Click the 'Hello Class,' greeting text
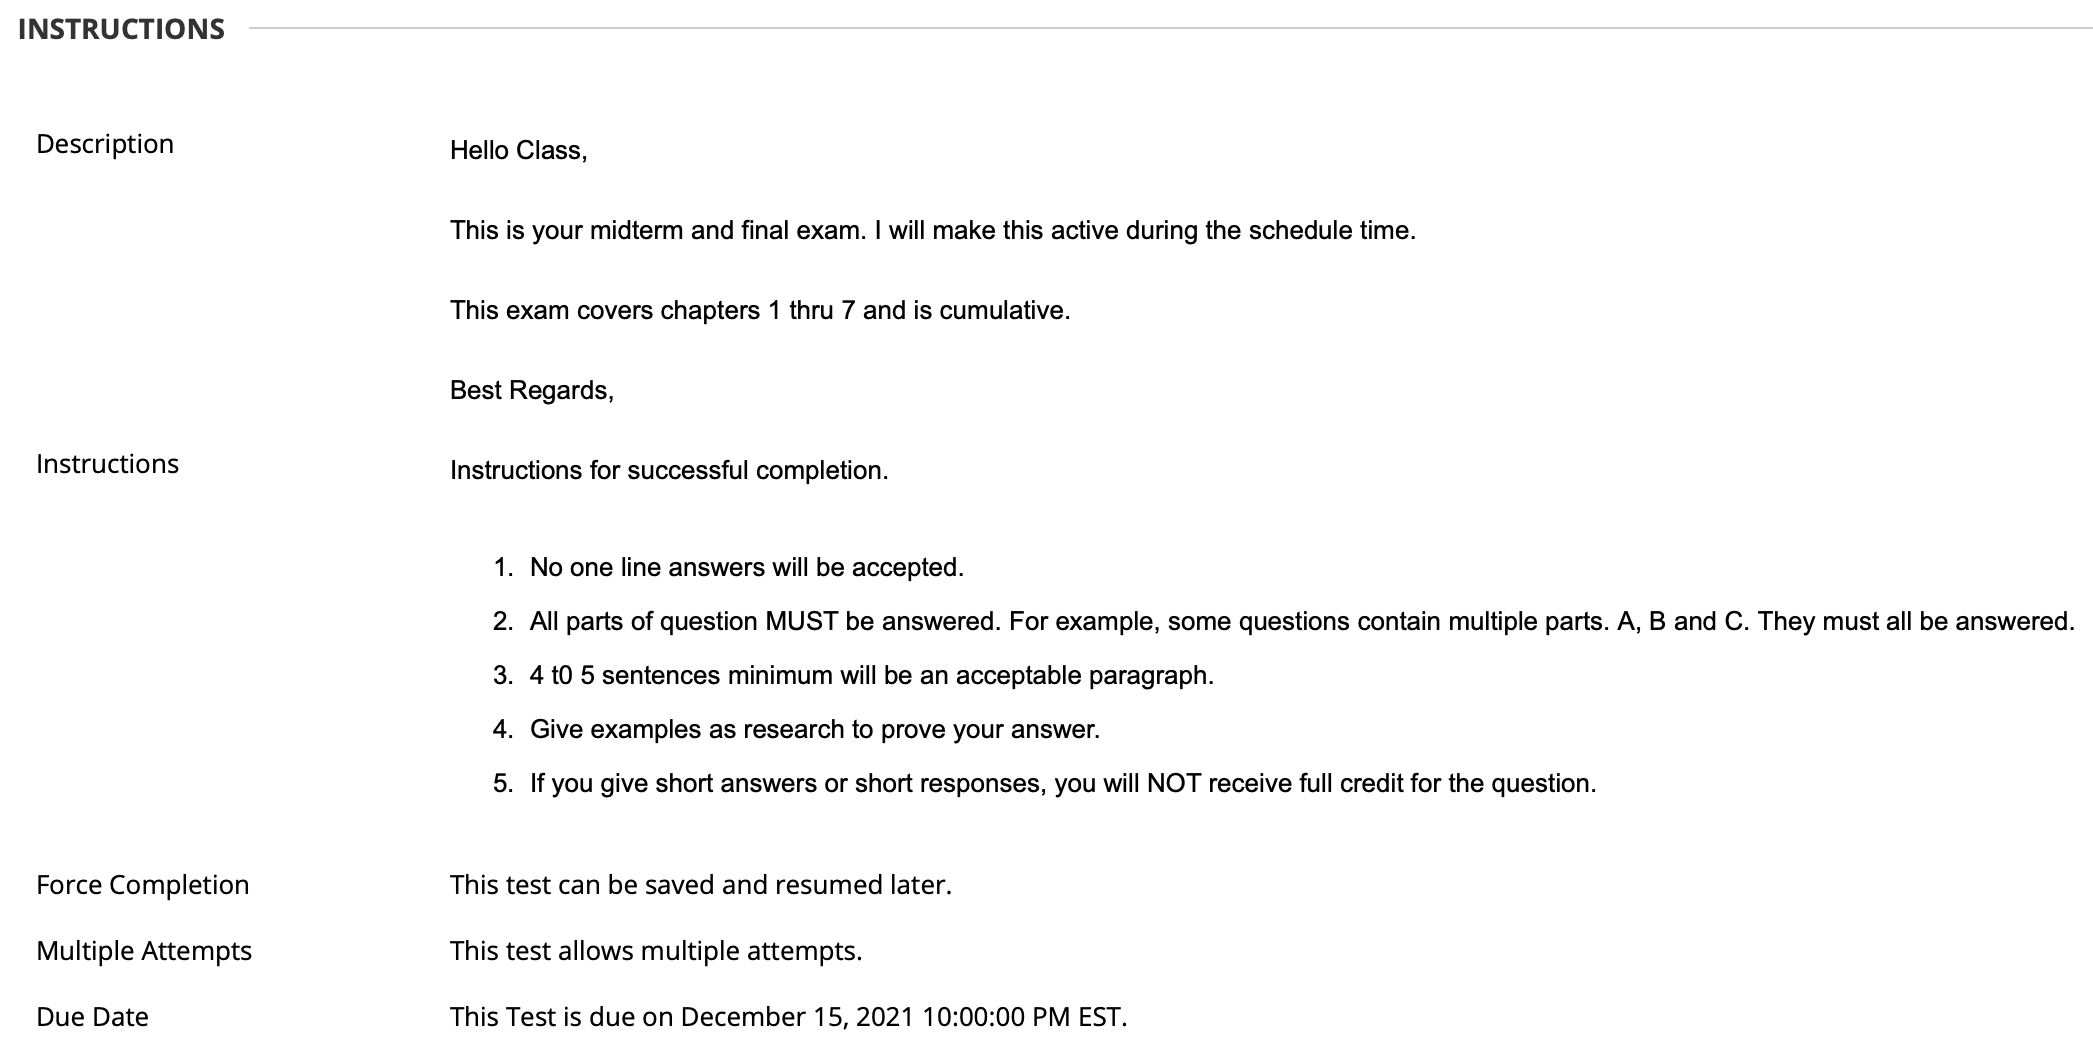This screenshot has height=1040, width=2093. coord(518,151)
